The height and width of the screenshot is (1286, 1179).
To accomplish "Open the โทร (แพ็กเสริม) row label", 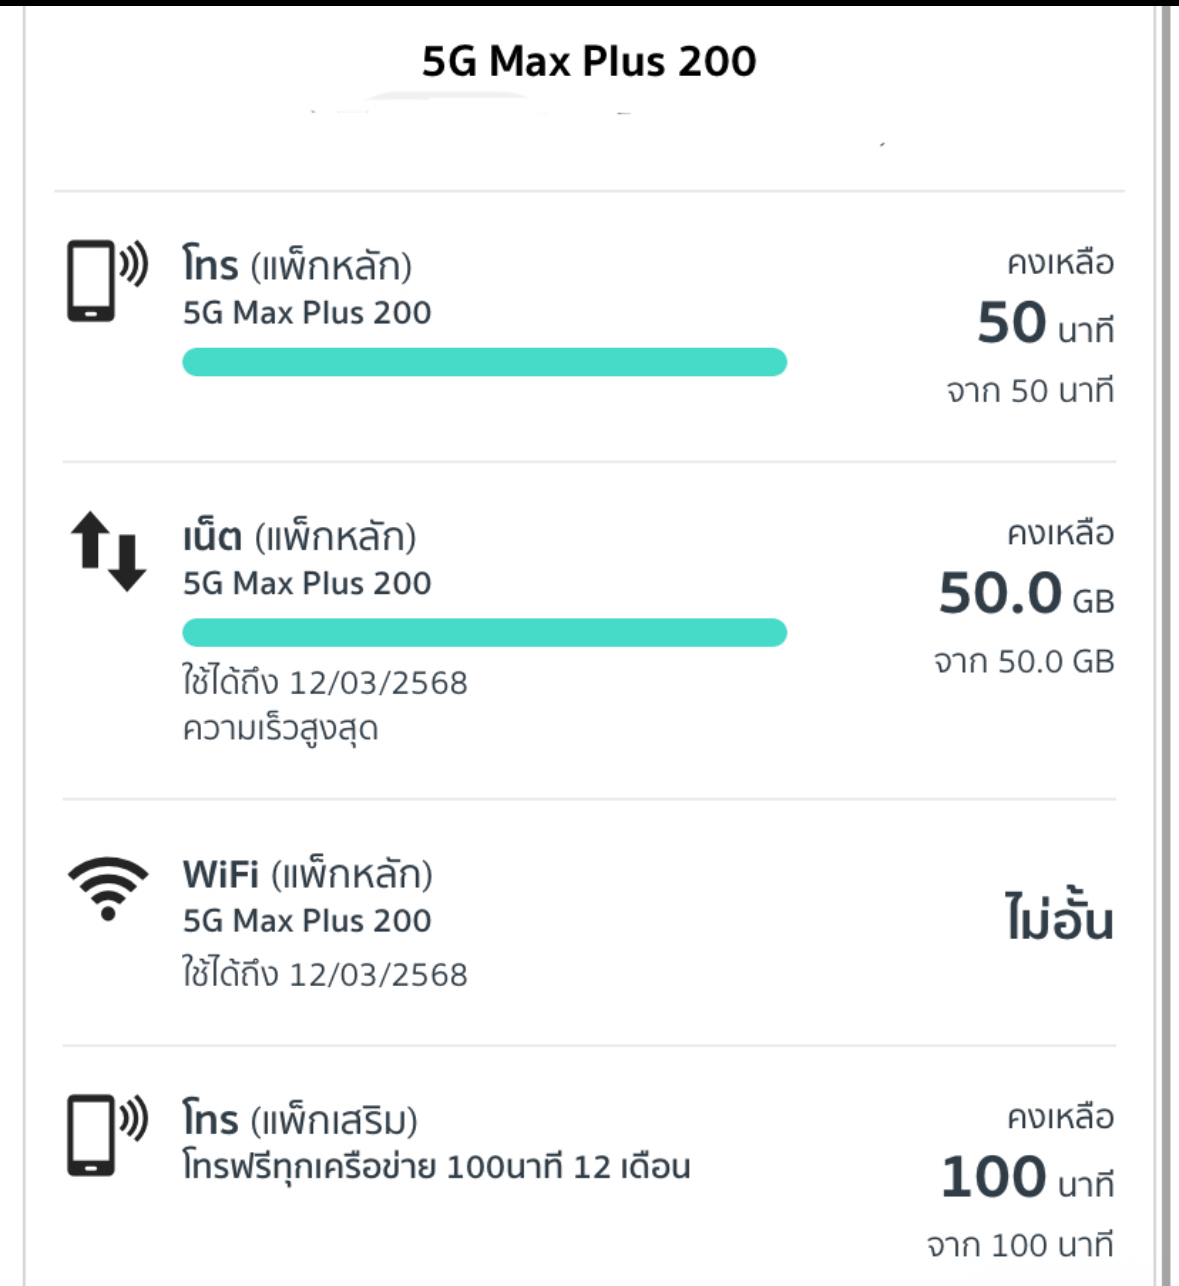I will pos(300,1120).
